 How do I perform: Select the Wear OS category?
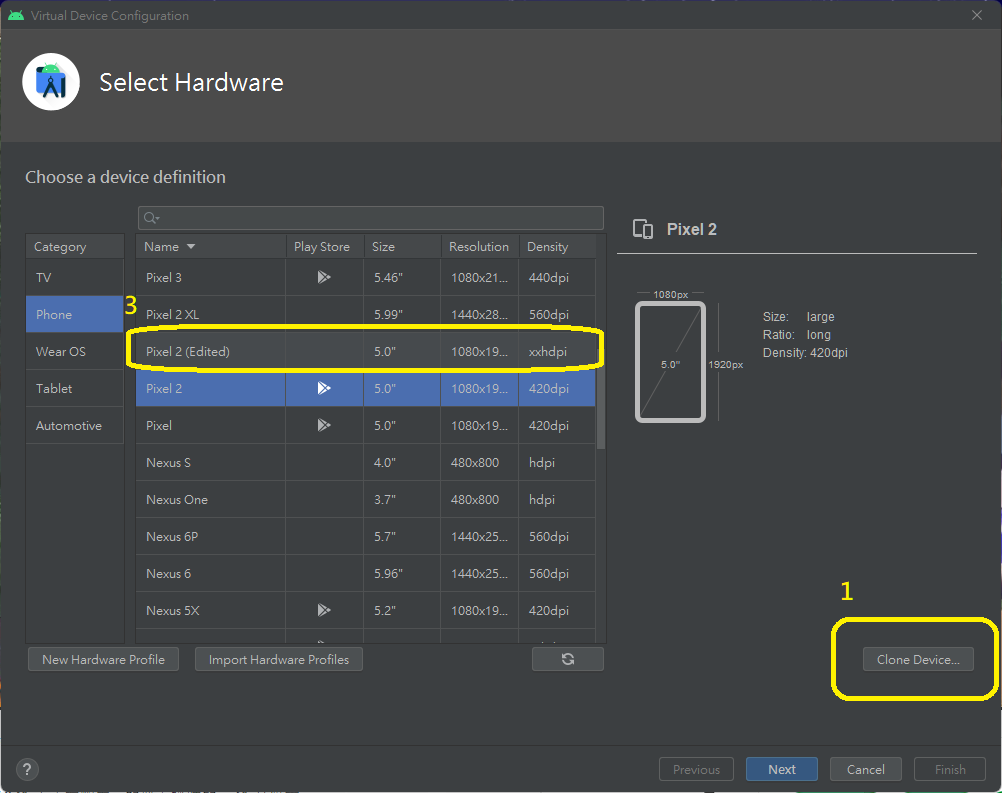(x=74, y=351)
